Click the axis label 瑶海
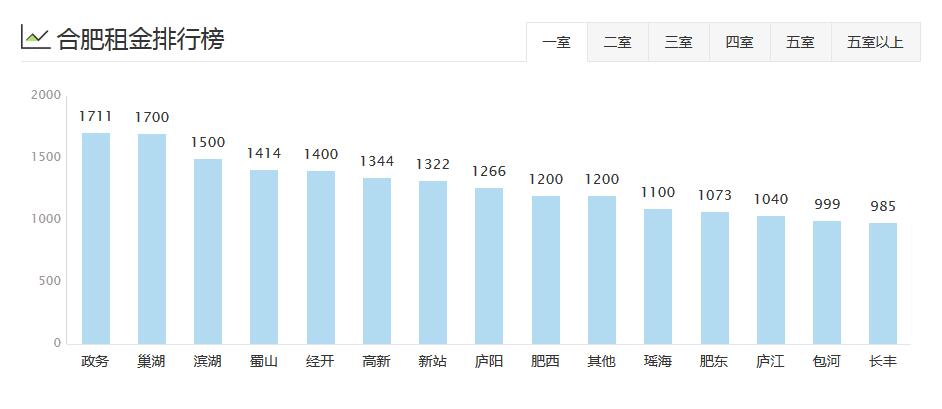 pyautogui.click(x=658, y=362)
